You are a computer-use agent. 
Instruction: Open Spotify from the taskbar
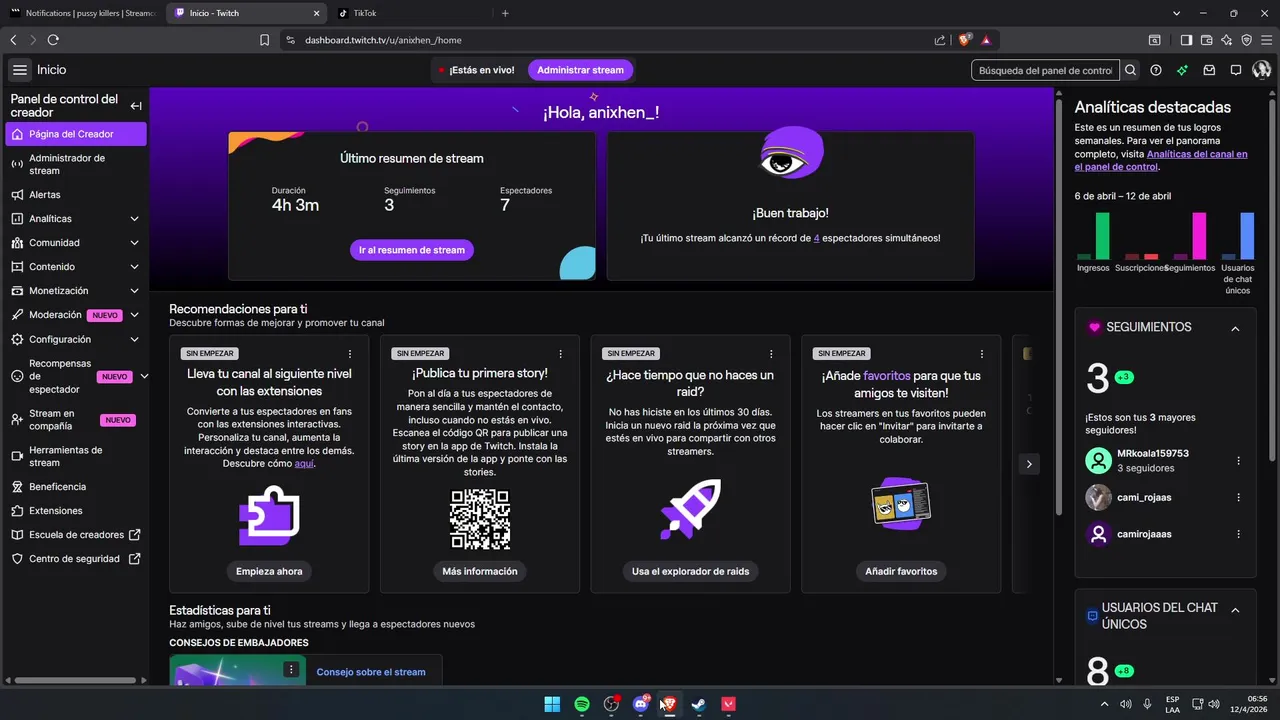[x=582, y=704]
